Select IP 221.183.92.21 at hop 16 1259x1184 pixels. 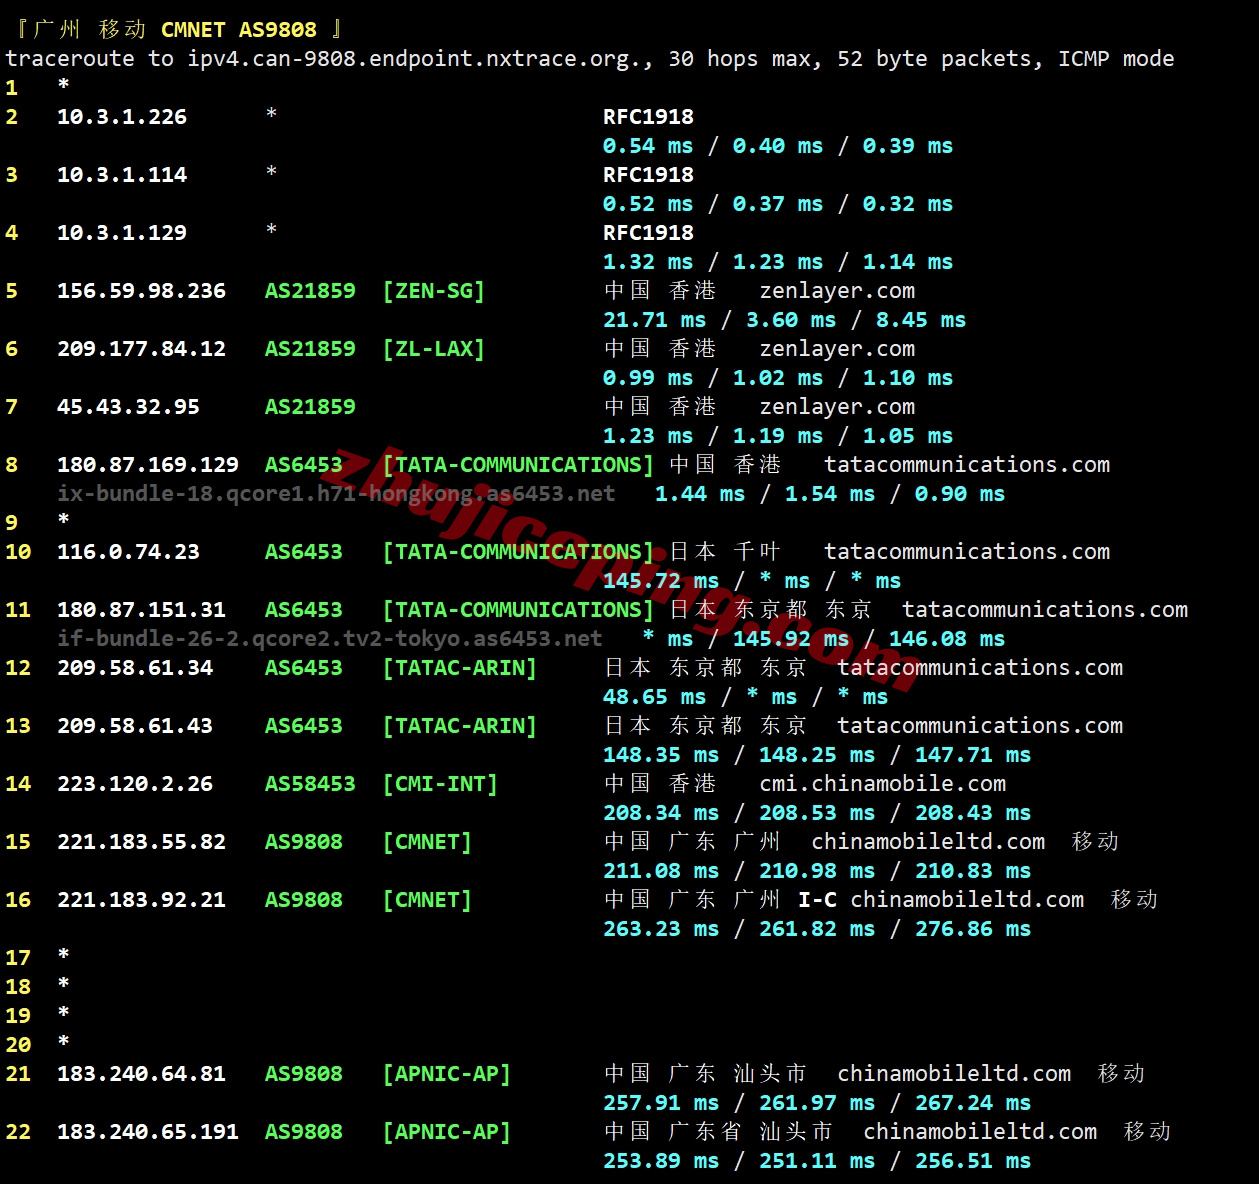141,900
